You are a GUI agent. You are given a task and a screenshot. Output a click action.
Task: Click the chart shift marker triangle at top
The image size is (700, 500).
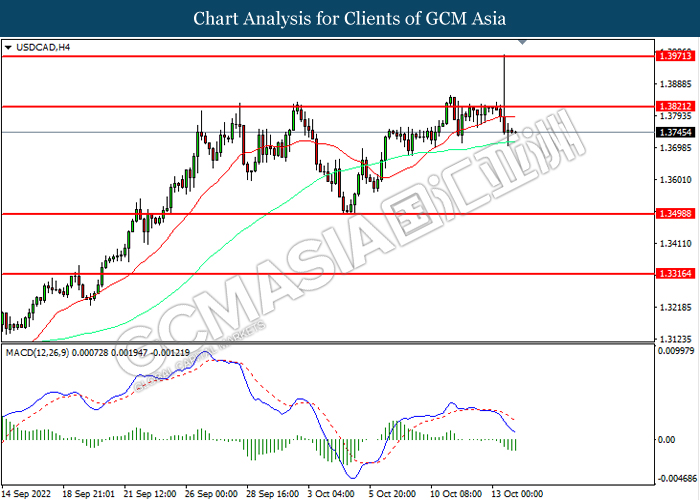click(x=522, y=42)
